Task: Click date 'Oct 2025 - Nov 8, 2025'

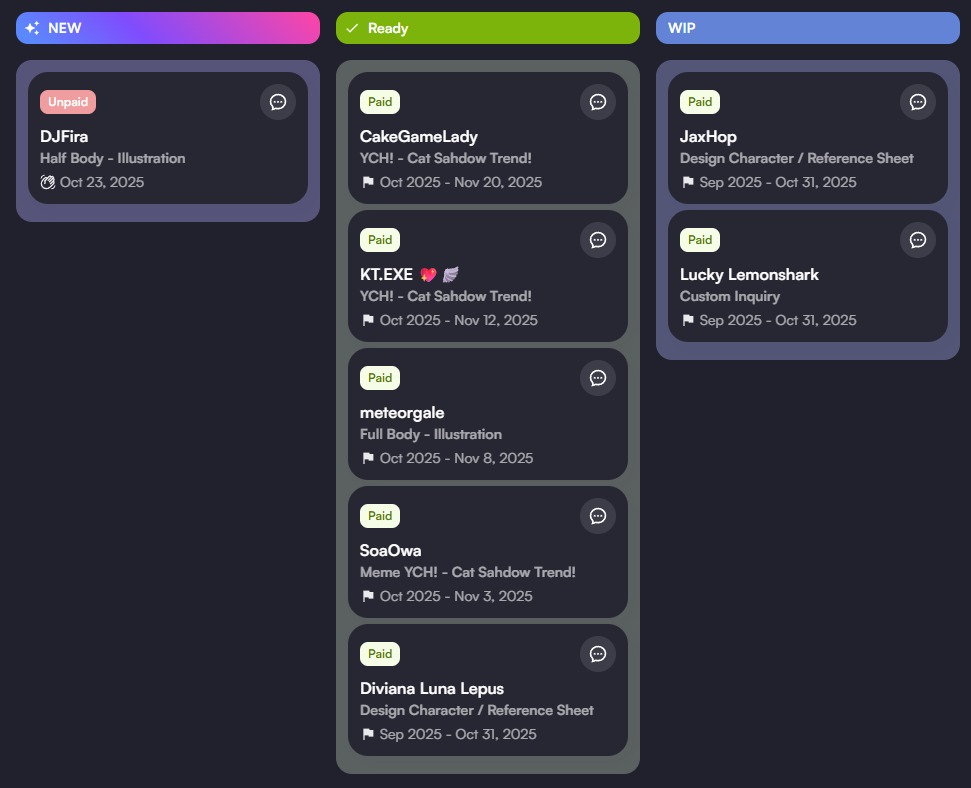Action: (x=456, y=458)
